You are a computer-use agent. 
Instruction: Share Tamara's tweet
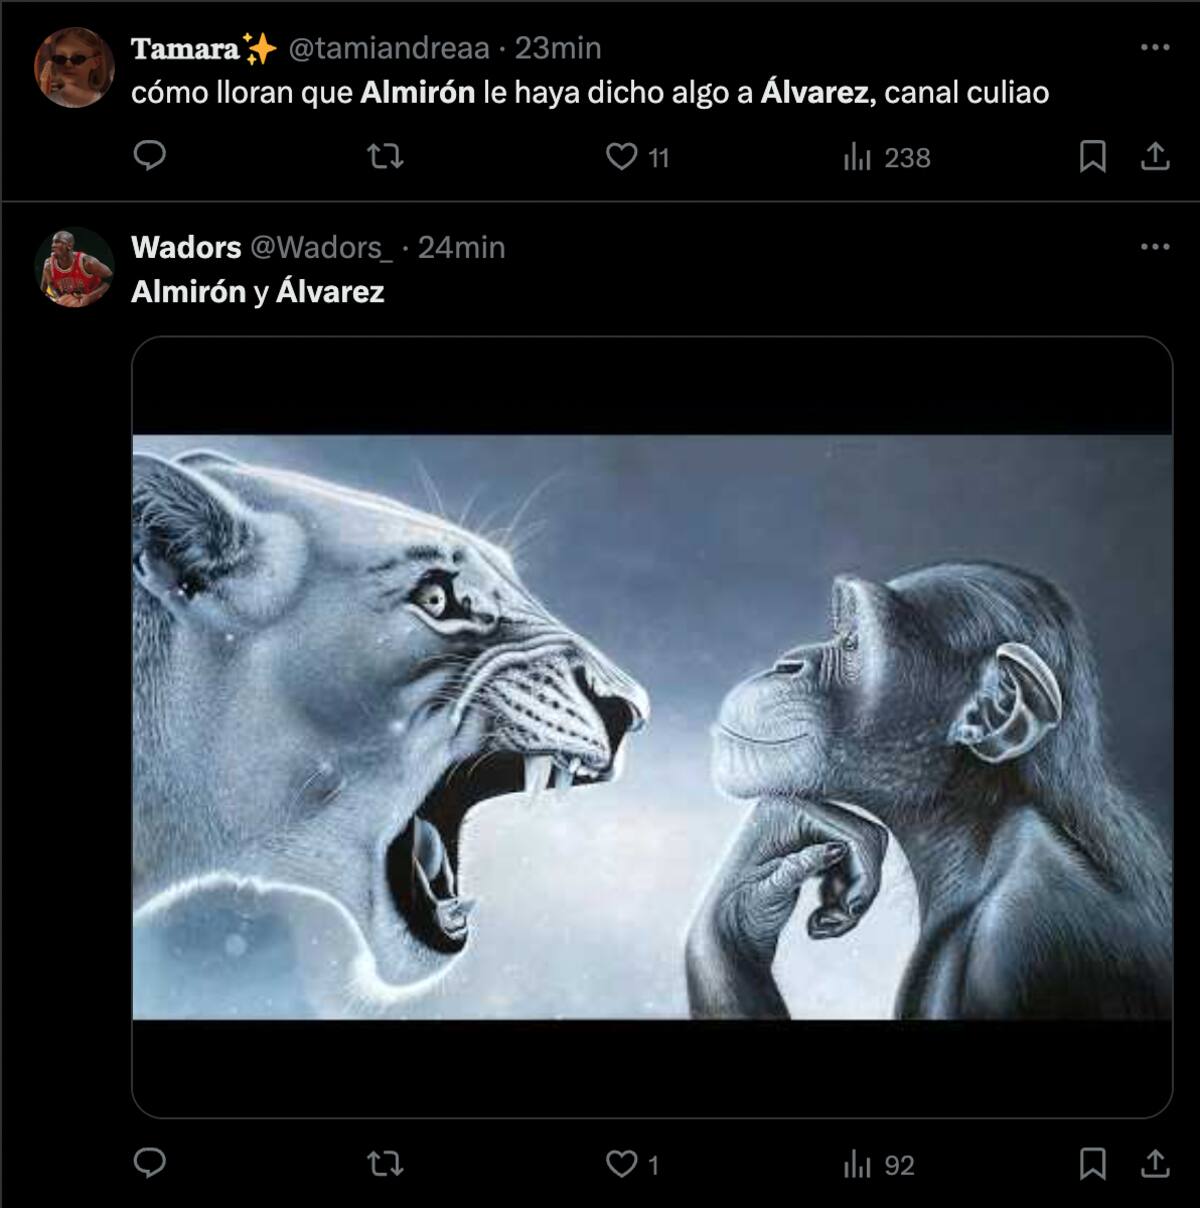click(x=1155, y=156)
